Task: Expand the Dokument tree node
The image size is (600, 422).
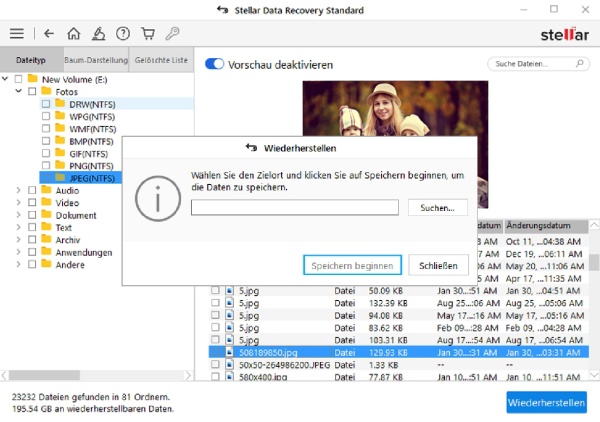Action: (18, 215)
